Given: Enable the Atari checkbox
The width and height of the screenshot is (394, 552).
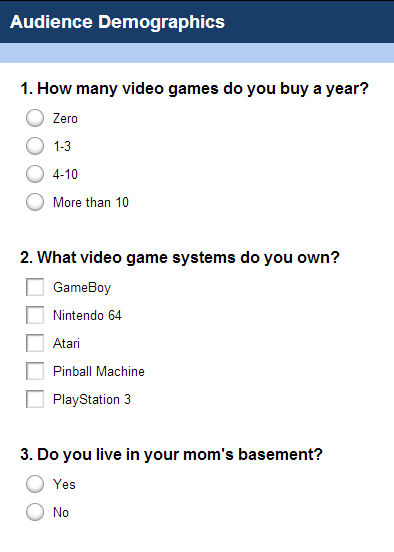Looking at the screenshot, I should click(35, 343).
